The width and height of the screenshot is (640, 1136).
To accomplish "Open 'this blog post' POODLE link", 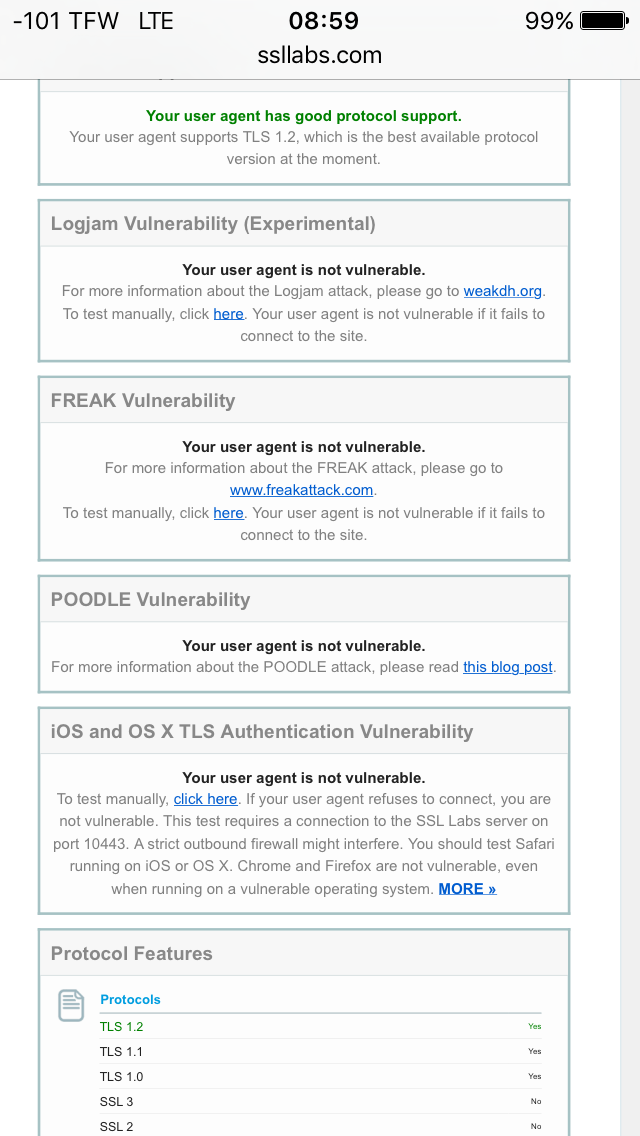I will click(x=507, y=667).
